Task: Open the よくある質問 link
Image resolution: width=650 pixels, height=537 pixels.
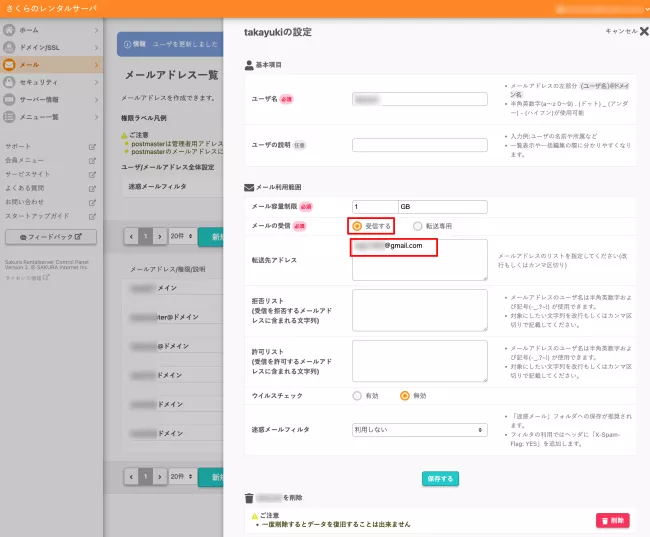Action: pos(24,188)
